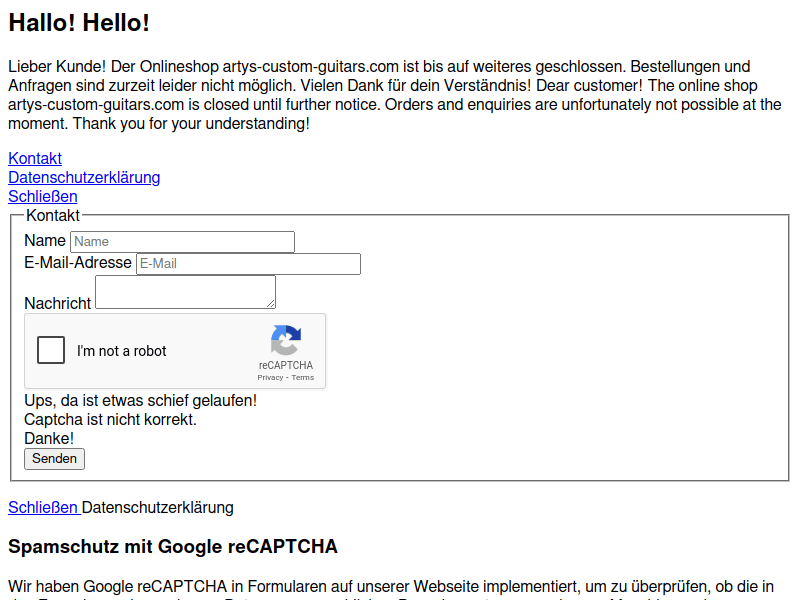Click Schließen link below the contact form
The image size is (800, 600).
click(x=43, y=507)
